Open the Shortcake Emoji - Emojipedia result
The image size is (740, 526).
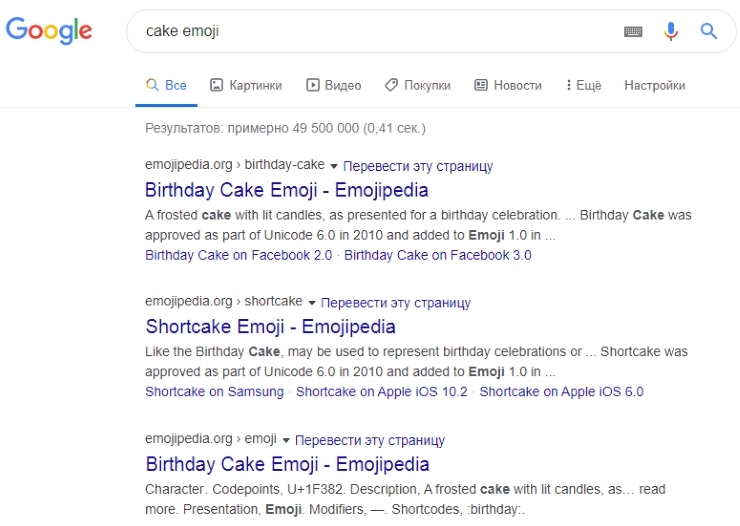pyautogui.click(x=270, y=327)
